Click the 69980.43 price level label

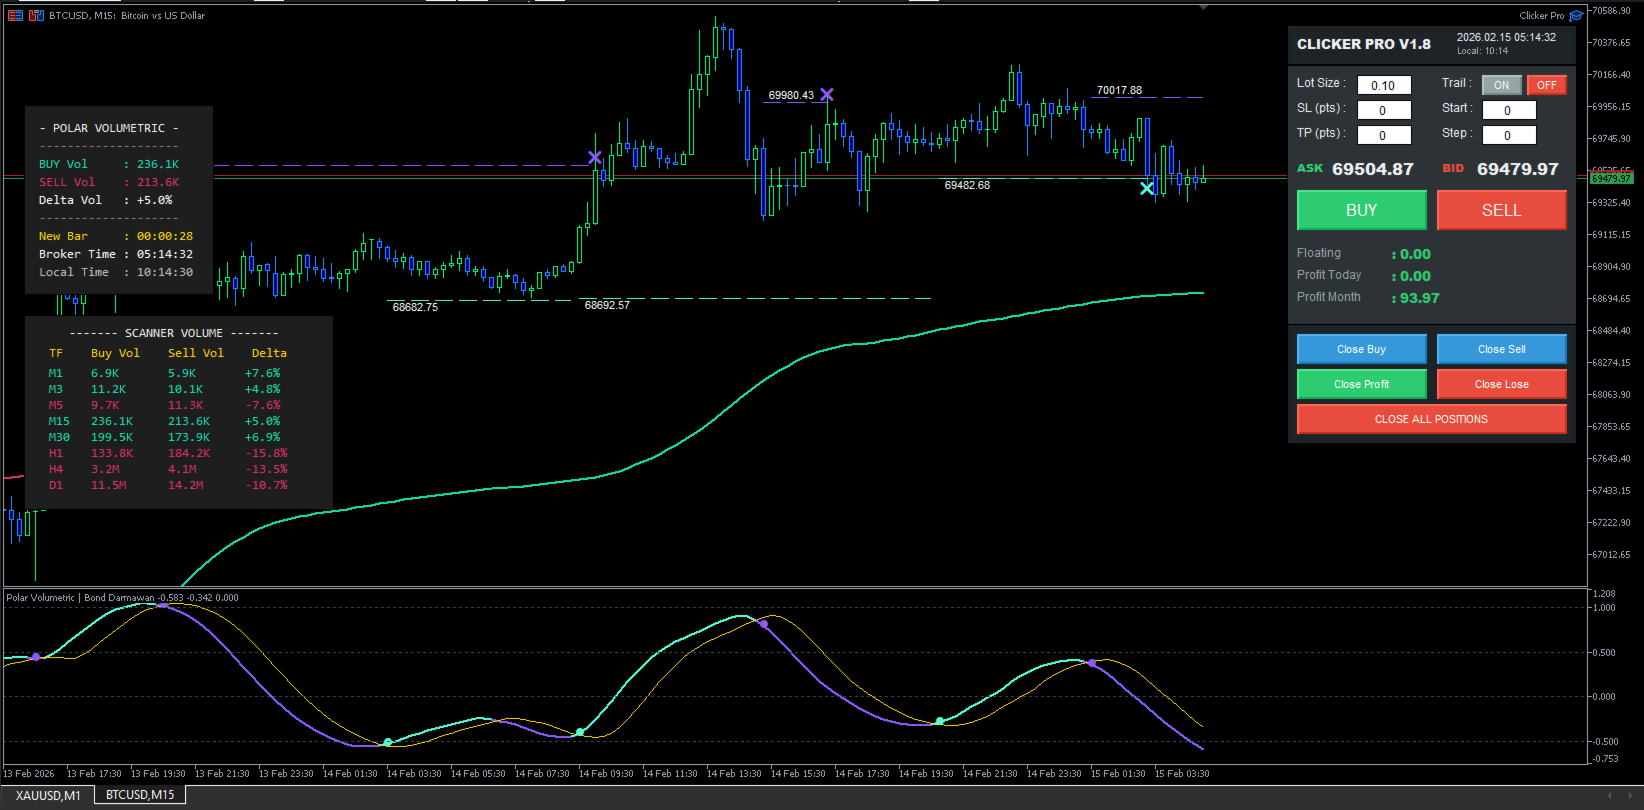(791, 95)
